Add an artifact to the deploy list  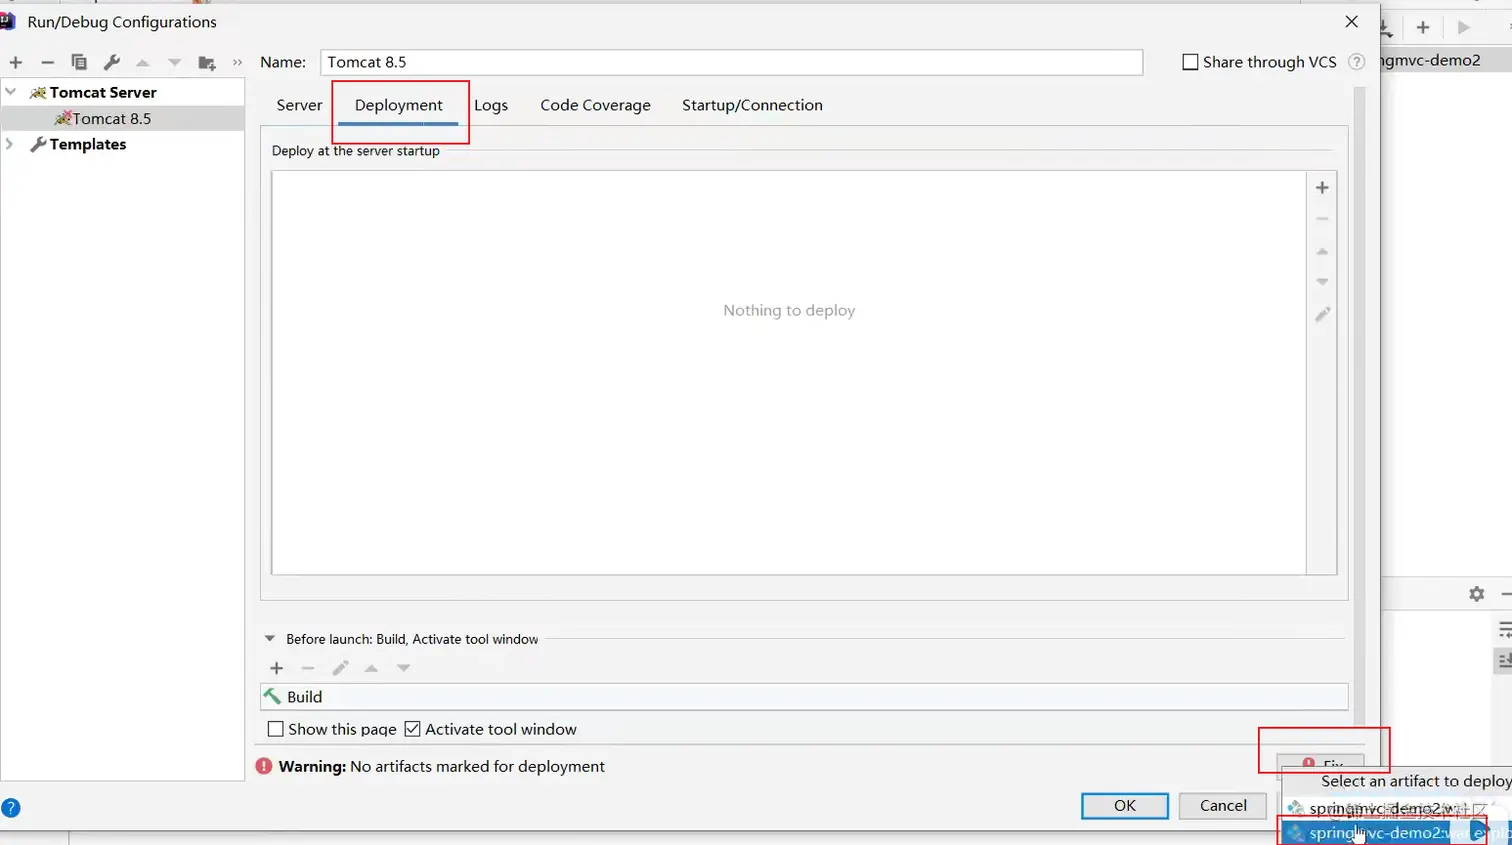click(x=1322, y=187)
